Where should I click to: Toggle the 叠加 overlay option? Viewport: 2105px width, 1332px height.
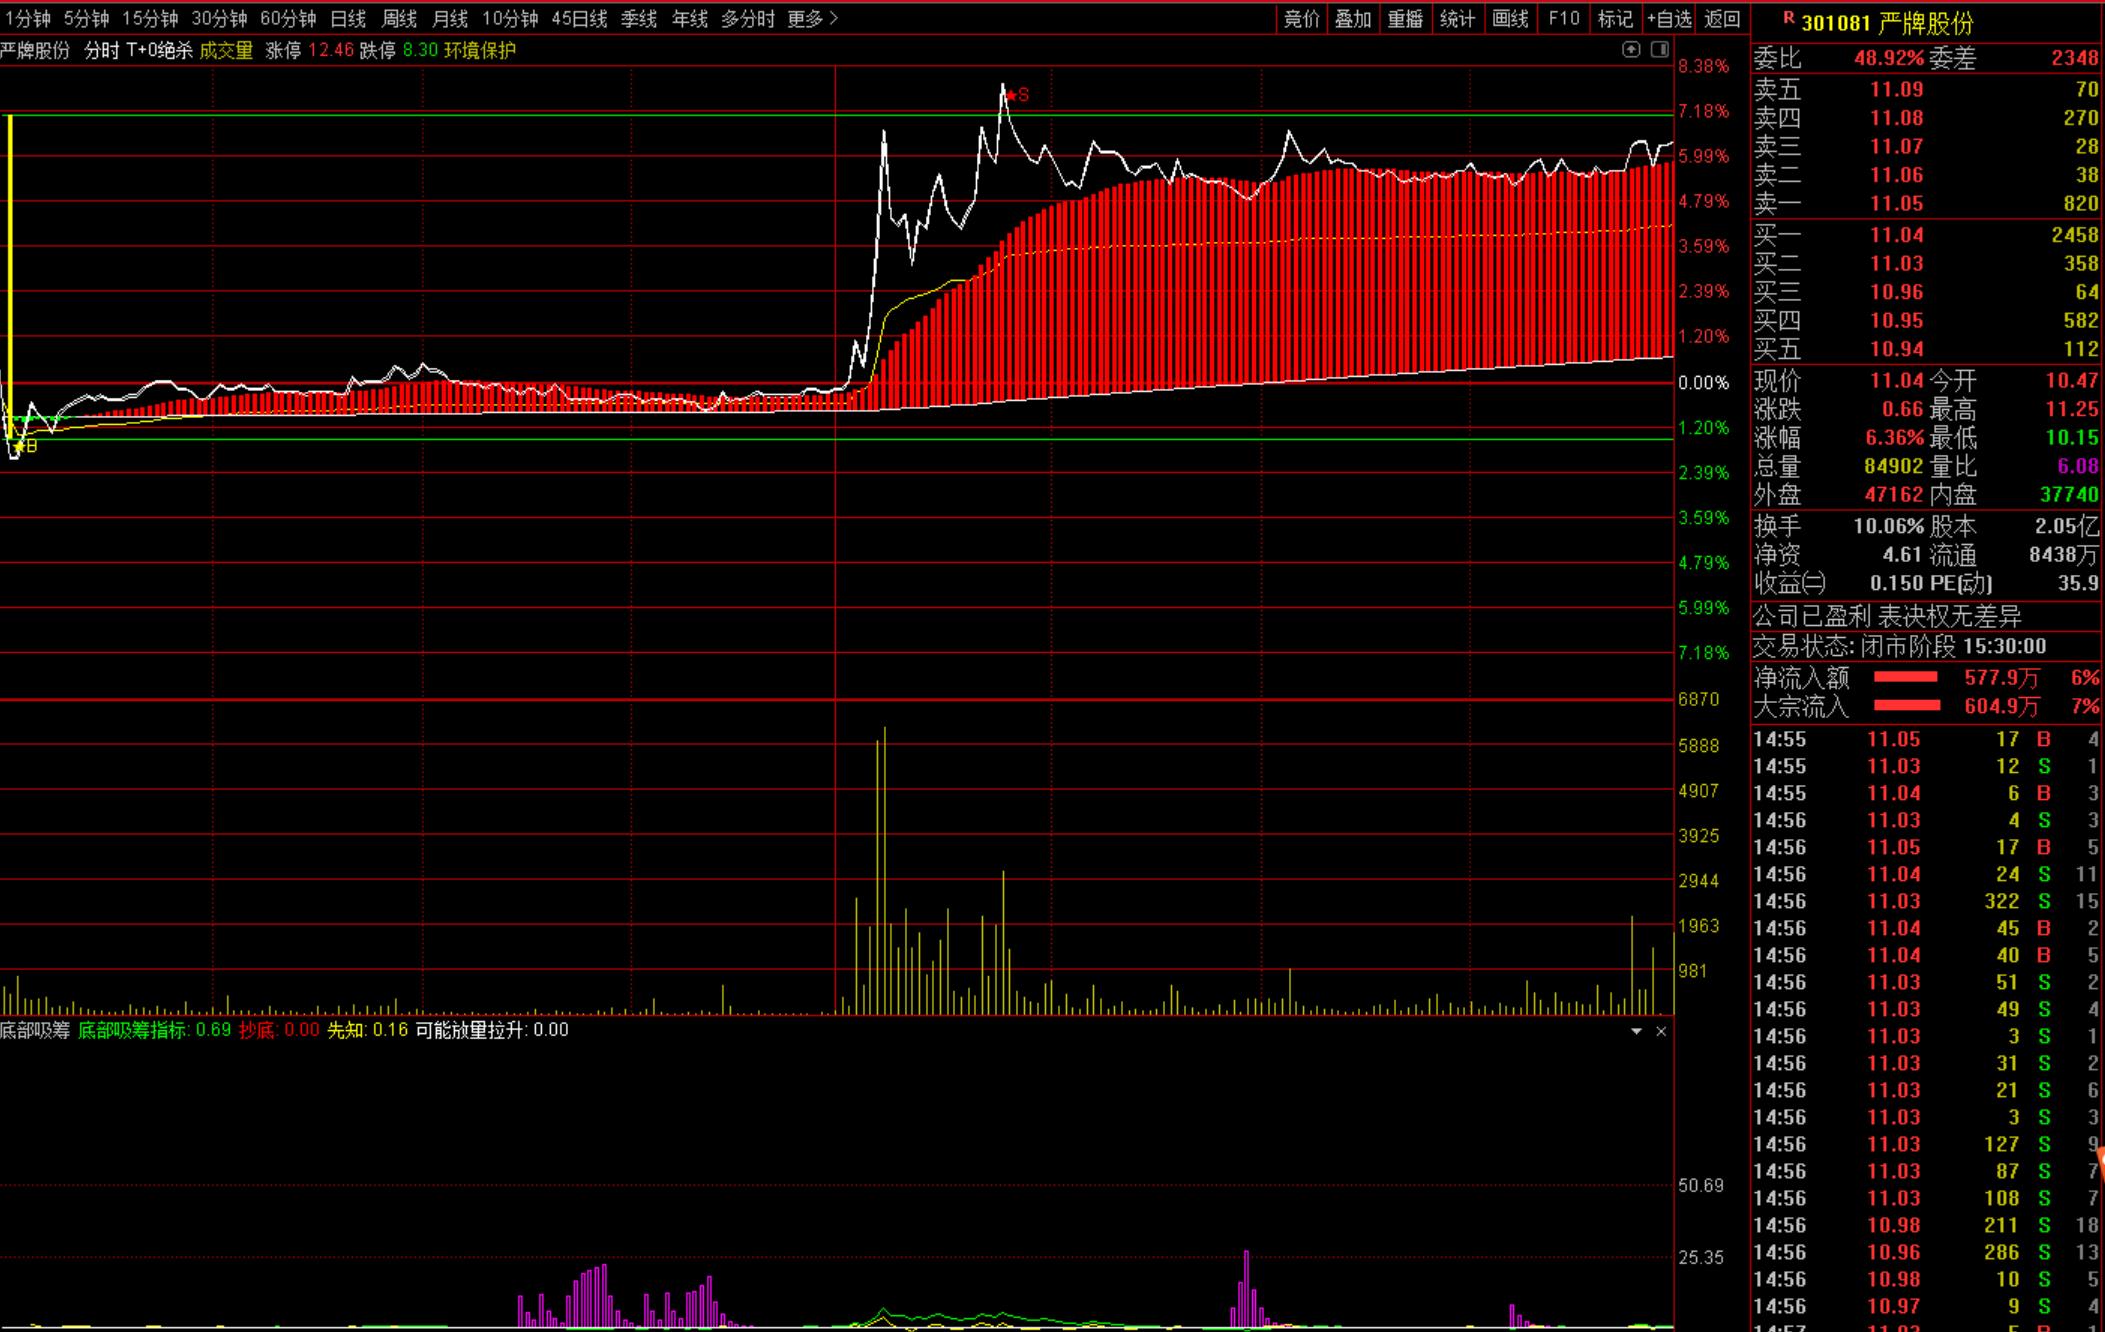coord(1353,19)
